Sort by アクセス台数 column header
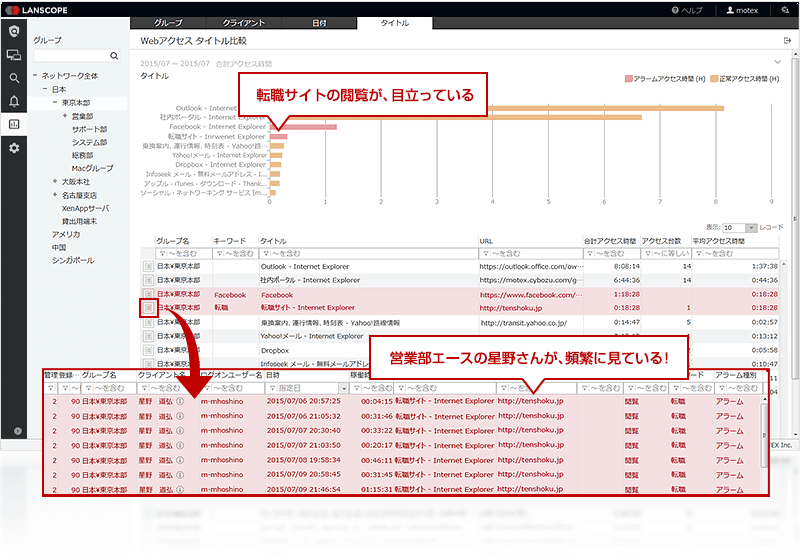This screenshot has width=800, height=554. tap(661, 241)
